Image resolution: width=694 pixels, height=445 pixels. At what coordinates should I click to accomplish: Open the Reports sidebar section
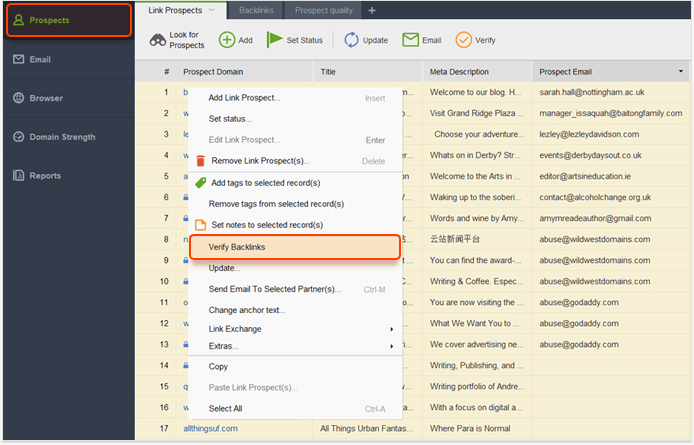point(69,176)
